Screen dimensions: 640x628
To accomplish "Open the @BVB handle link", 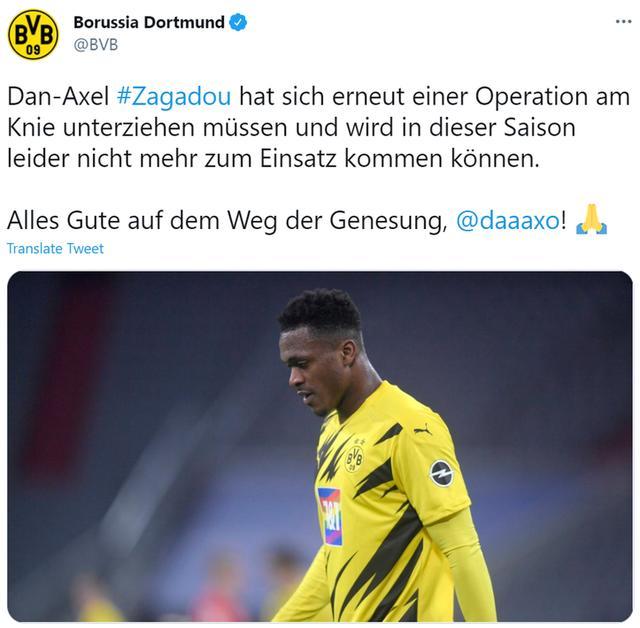I will (96, 44).
